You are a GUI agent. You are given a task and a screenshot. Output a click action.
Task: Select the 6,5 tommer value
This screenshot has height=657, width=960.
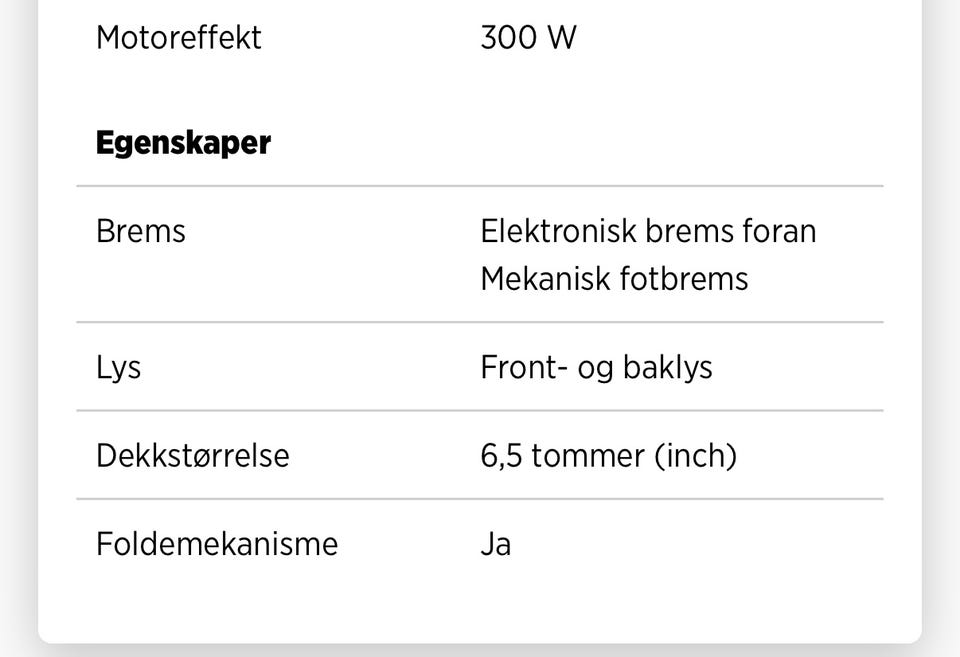[563, 456]
